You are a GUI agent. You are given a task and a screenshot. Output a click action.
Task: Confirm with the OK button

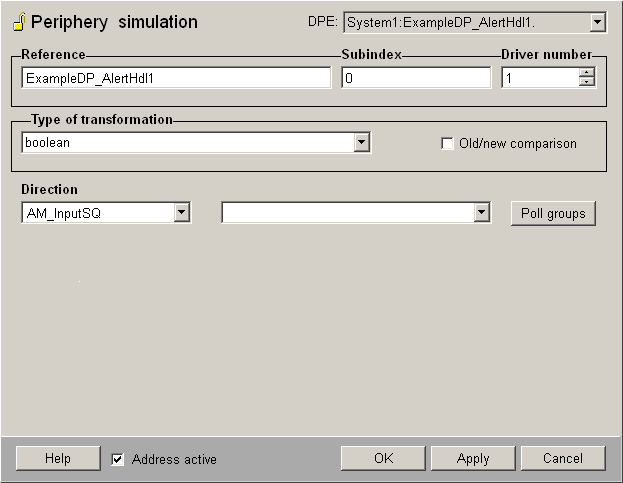pyautogui.click(x=383, y=458)
